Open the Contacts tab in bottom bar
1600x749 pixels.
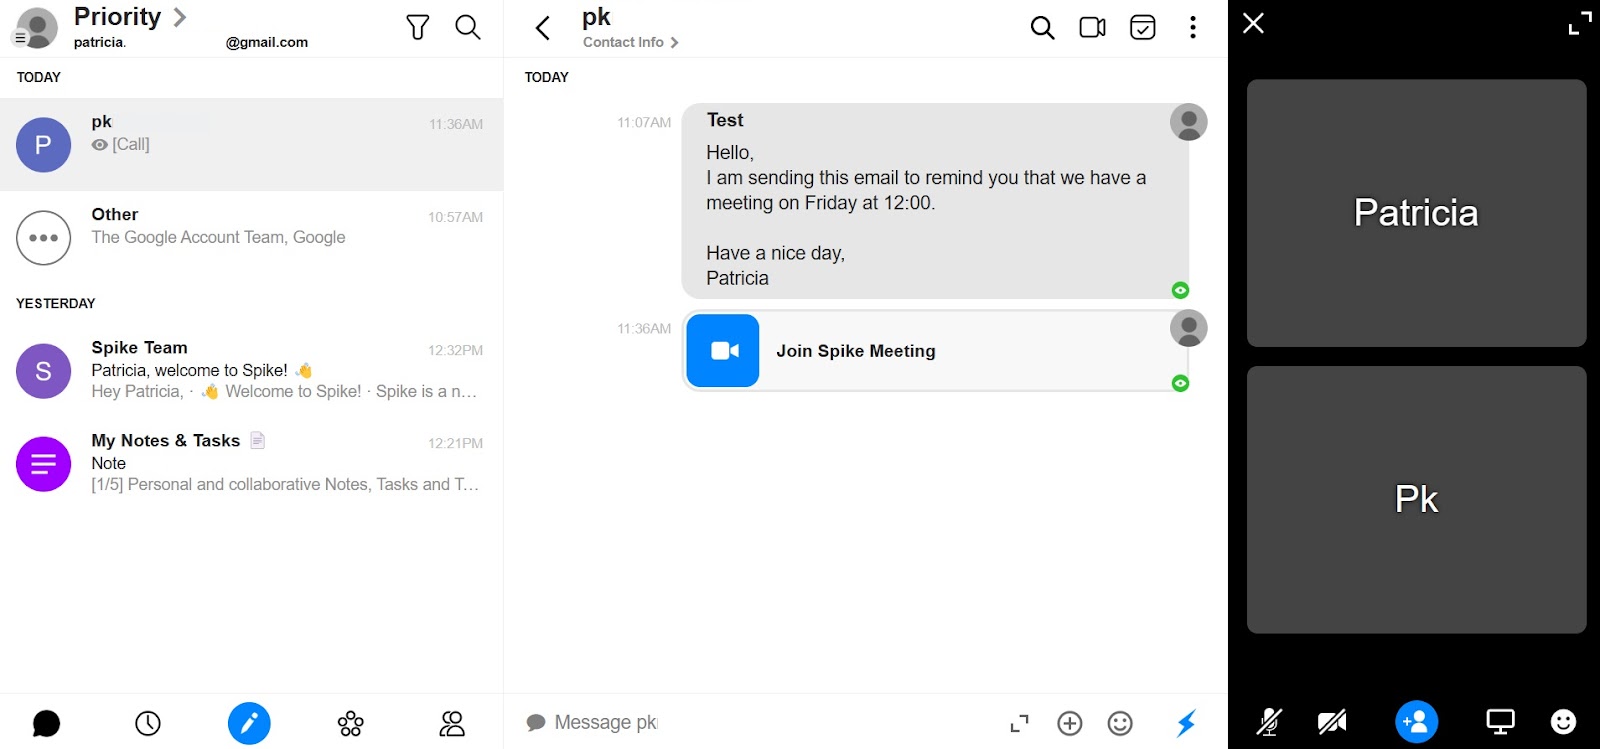click(452, 723)
